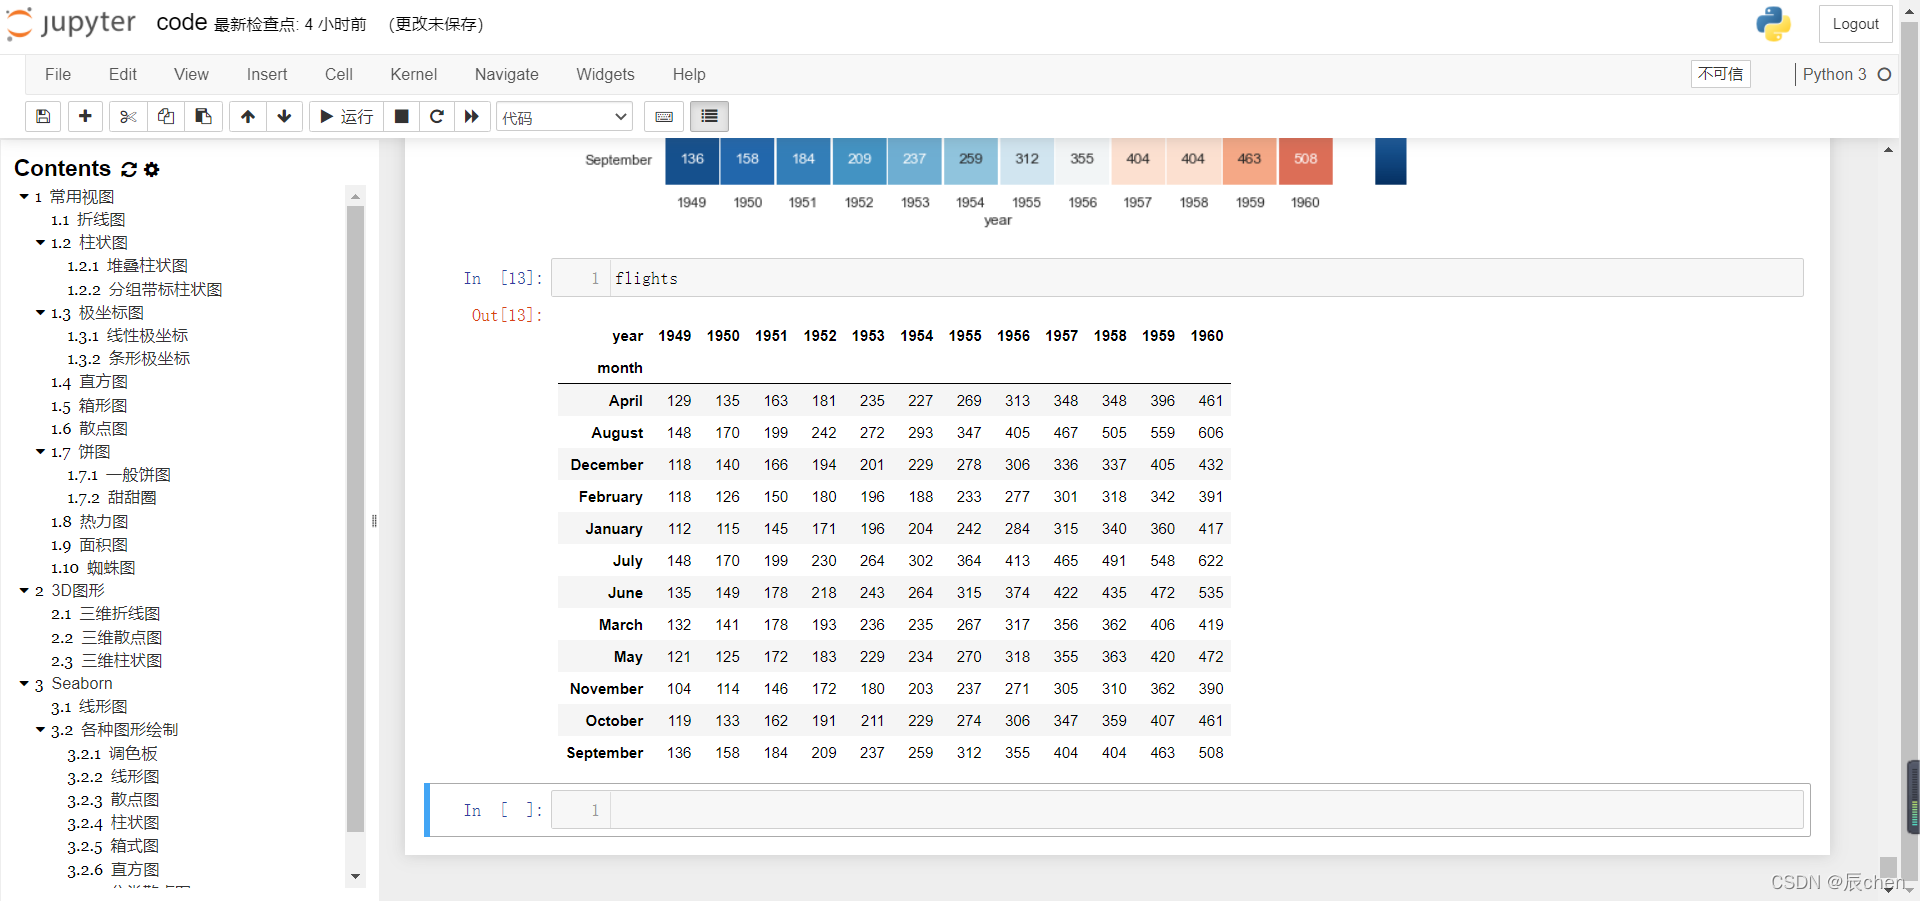This screenshot has width=1920, height=901.
Task: Run the cell with 运行 button
Action: pyautogui.click(x=346, y=117)
